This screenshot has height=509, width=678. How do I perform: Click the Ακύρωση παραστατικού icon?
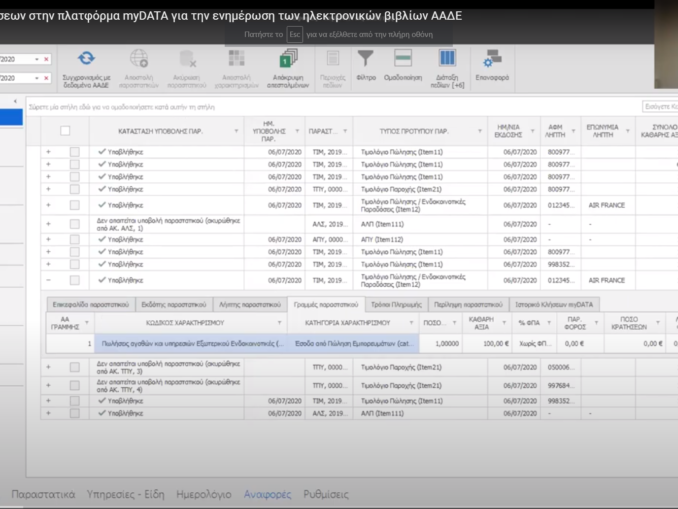click(x=188, y=60)
